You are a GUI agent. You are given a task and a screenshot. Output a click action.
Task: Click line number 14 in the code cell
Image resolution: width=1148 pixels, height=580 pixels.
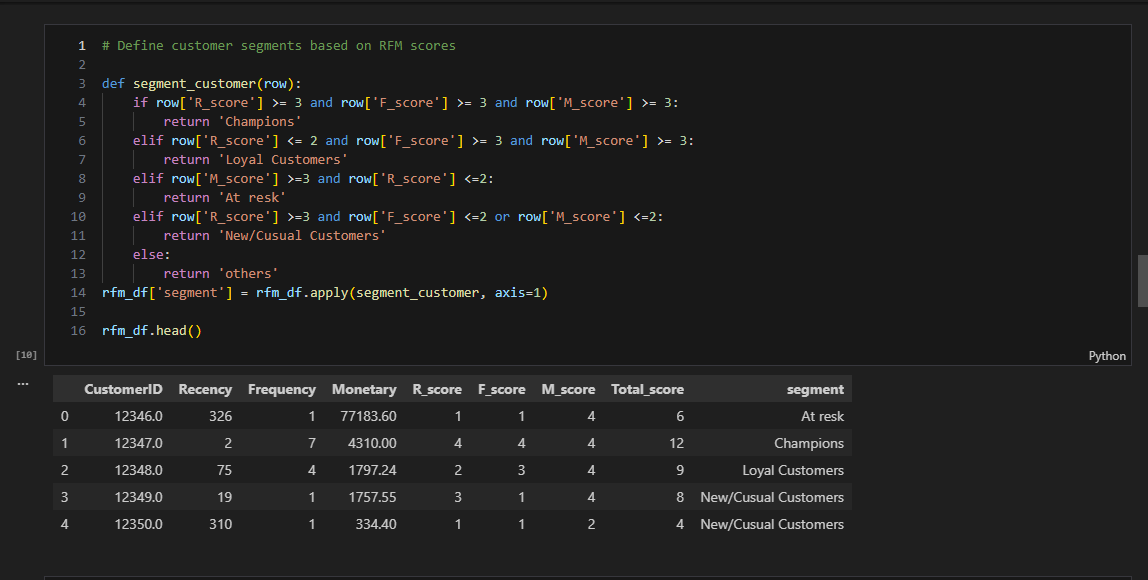pyautogui.click(x=78, y=292)
